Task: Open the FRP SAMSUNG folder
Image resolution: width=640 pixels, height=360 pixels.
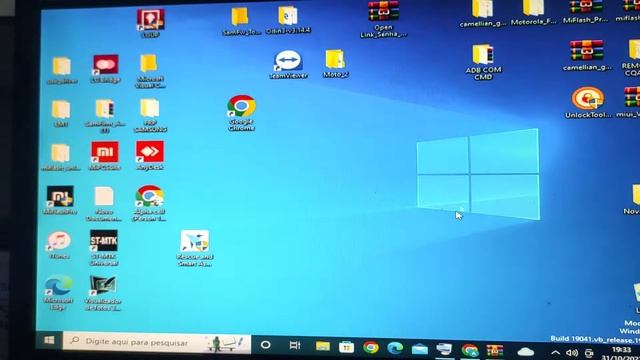Action: point(150,115)
